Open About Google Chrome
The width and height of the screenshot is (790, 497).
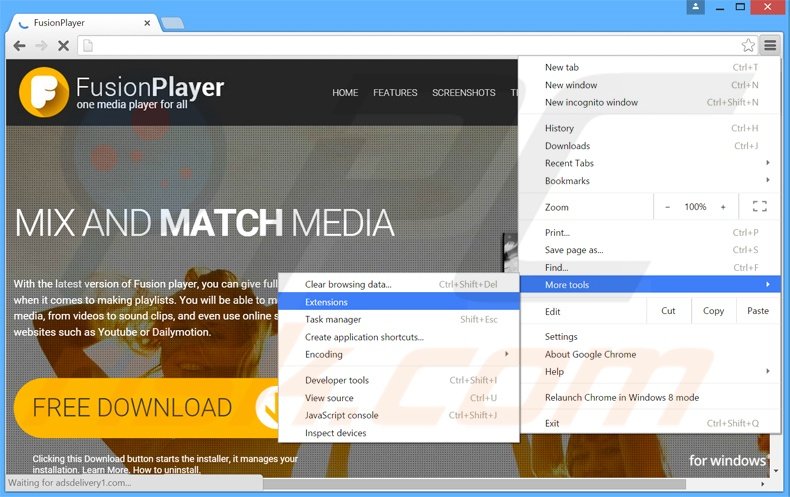649,354
